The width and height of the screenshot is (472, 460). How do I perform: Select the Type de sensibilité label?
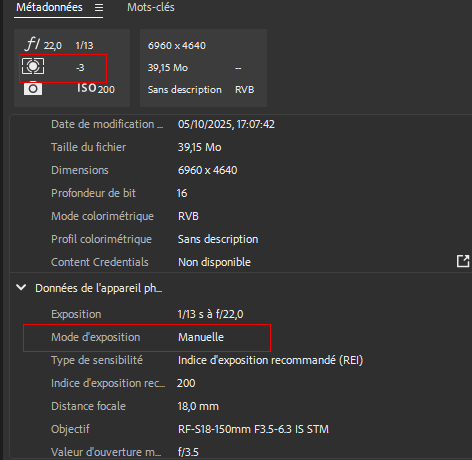[97, 360]
